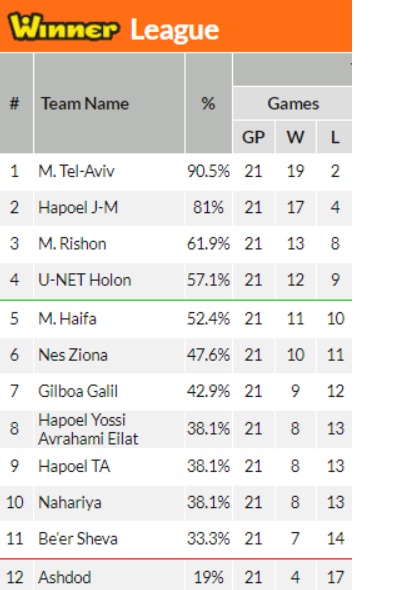The height and width of the screenshot is (590, 397).
Task: Sort by the % column header
Action: point(208,103)
